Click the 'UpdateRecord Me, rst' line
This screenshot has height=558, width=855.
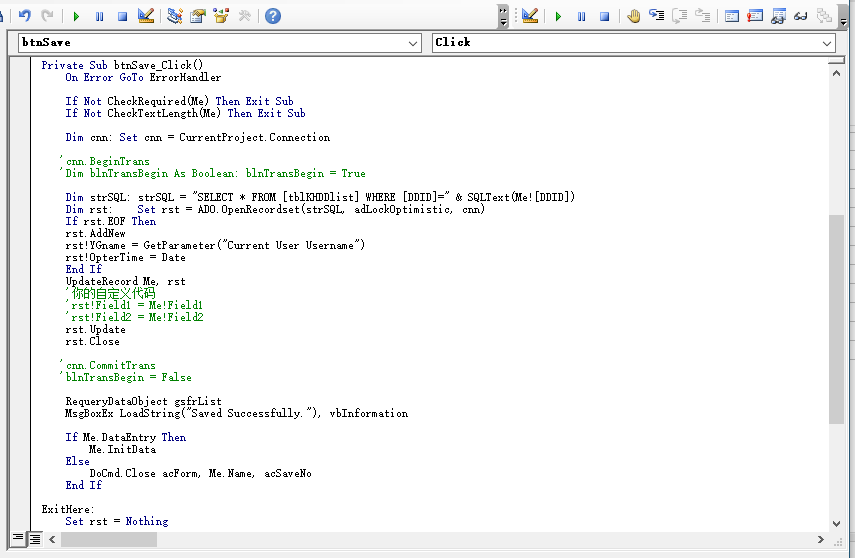pyautogui.click(x=125, y=281)
